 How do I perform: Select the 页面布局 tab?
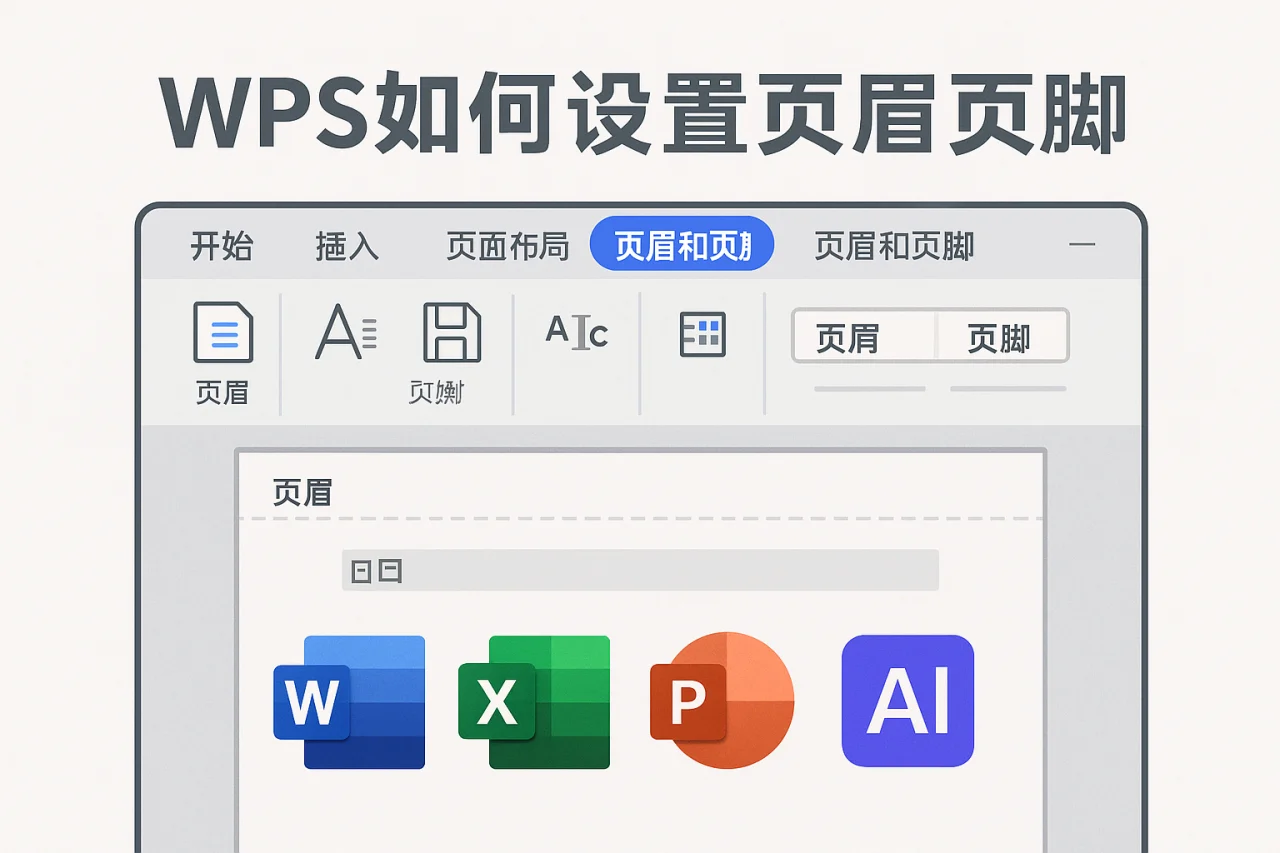(x=506, y=245)
